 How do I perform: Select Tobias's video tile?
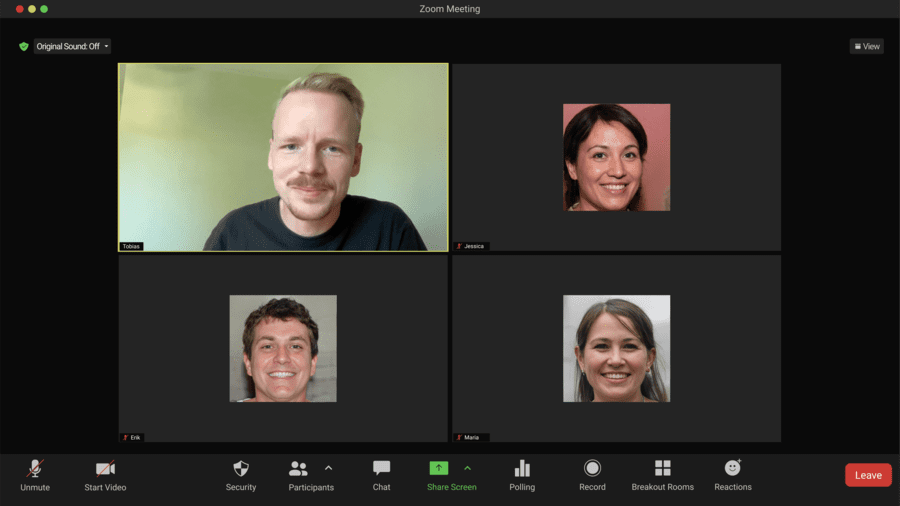[283, 157]
